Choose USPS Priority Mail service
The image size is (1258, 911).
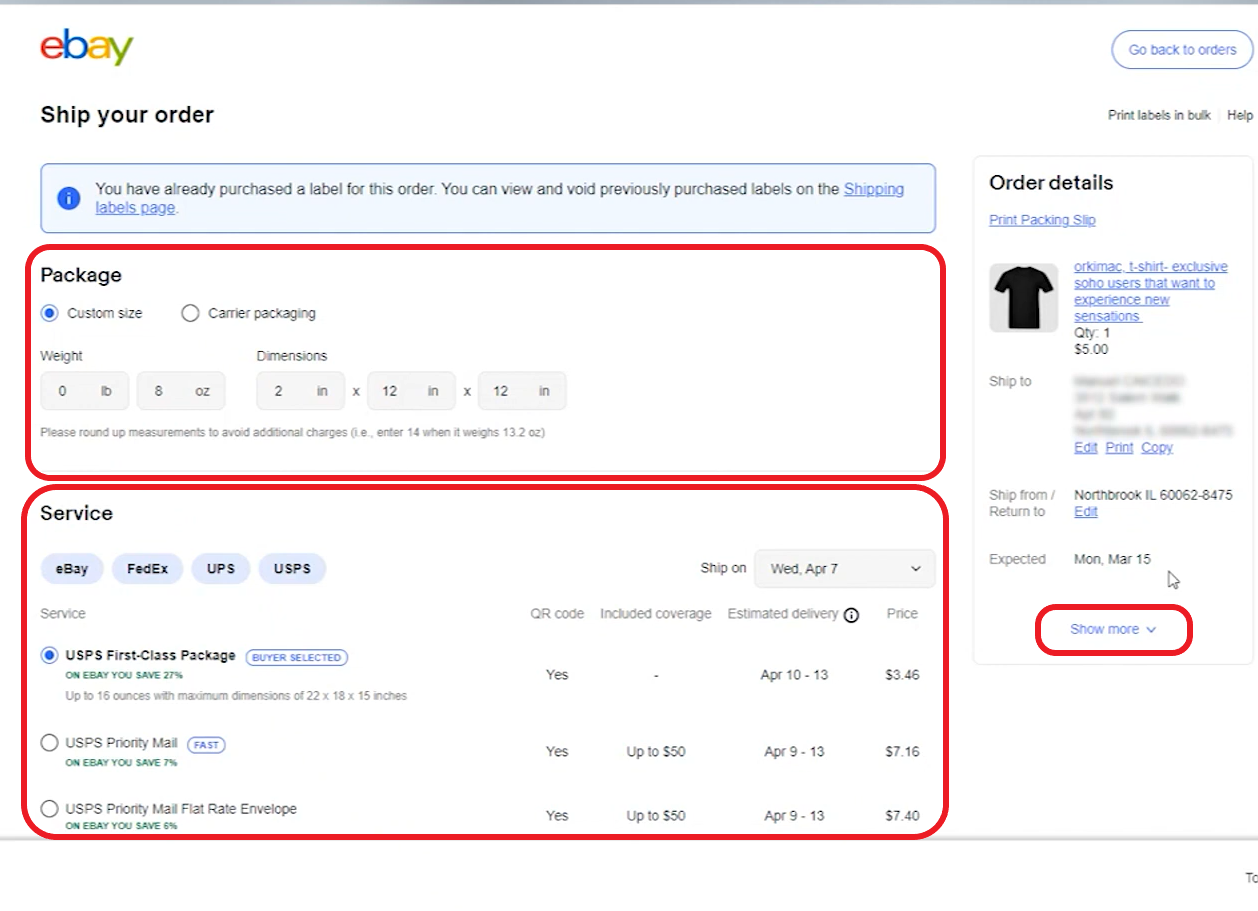(x=50, y=743)
